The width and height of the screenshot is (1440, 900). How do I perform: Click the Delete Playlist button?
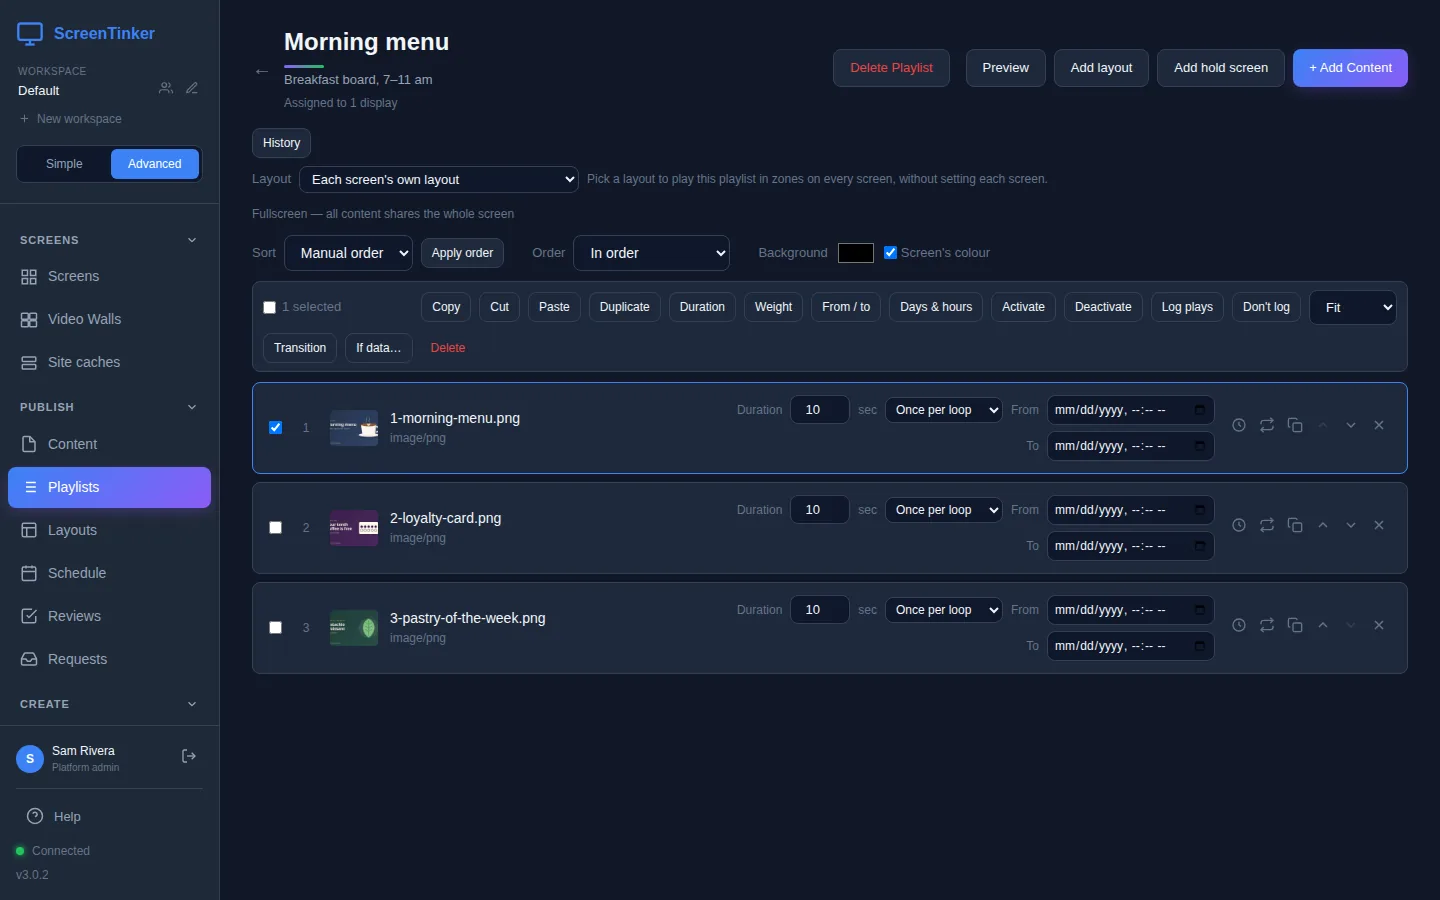click(x=891, y=68)
